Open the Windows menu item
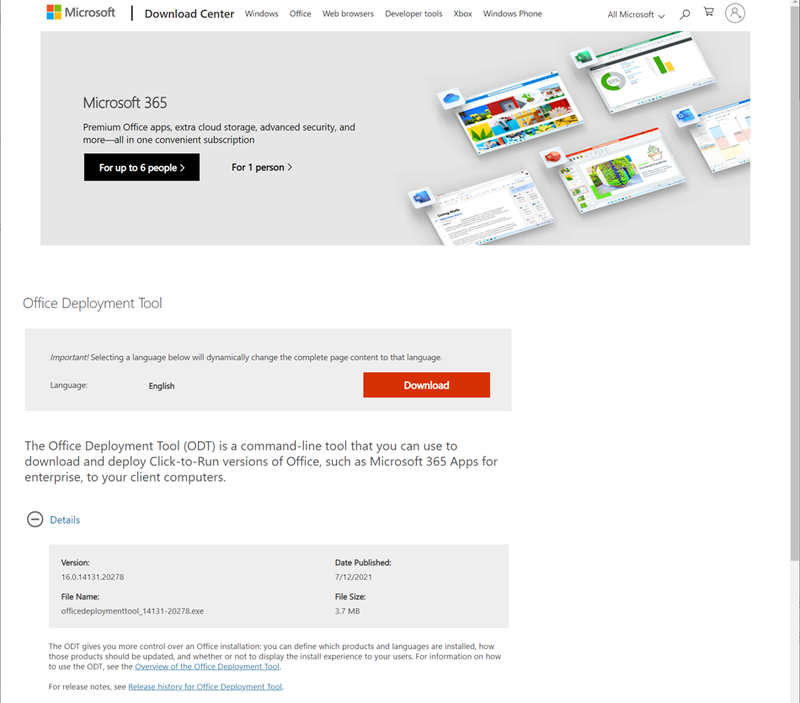 click(261, 14)
